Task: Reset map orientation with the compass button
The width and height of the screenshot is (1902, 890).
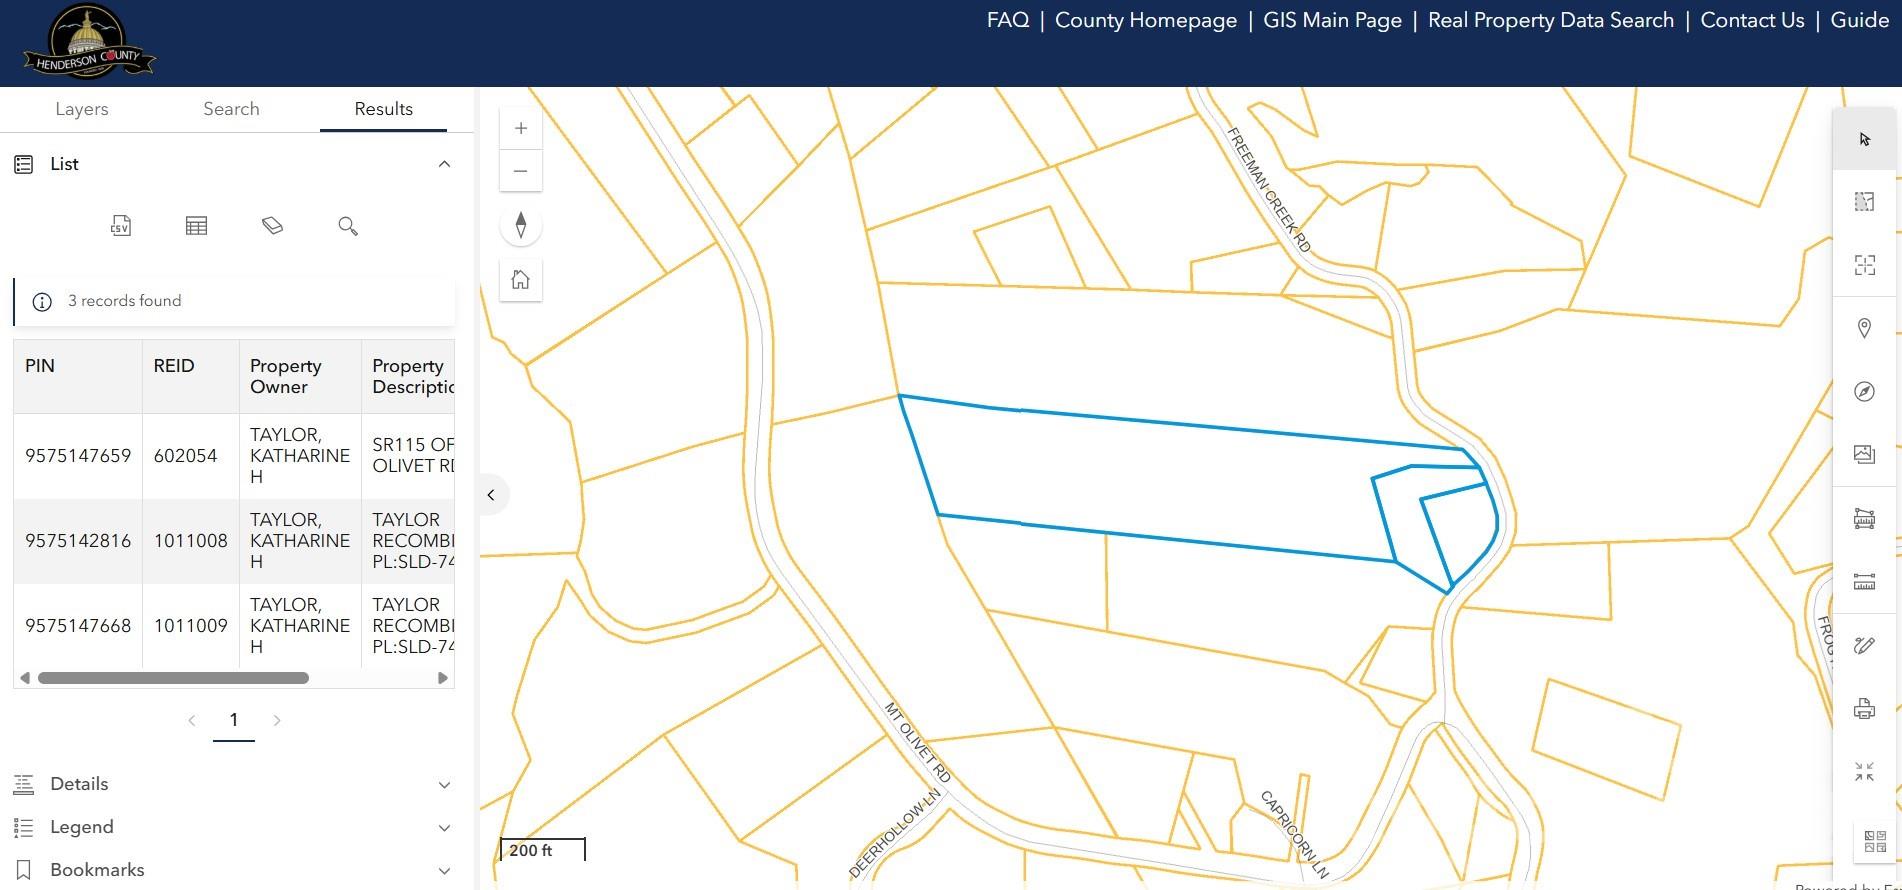Action: click(521, 225)
